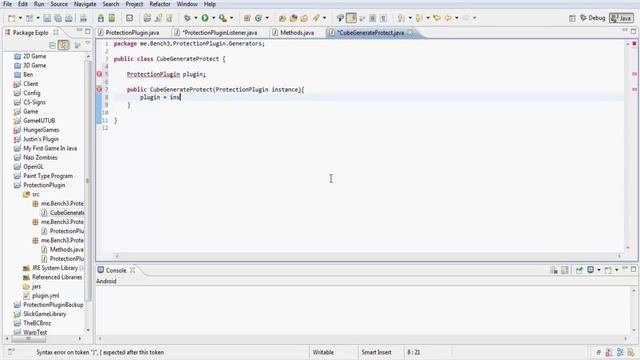Switch to Java perspective
This screenshot has height=360, width=640.
(621, 18)
